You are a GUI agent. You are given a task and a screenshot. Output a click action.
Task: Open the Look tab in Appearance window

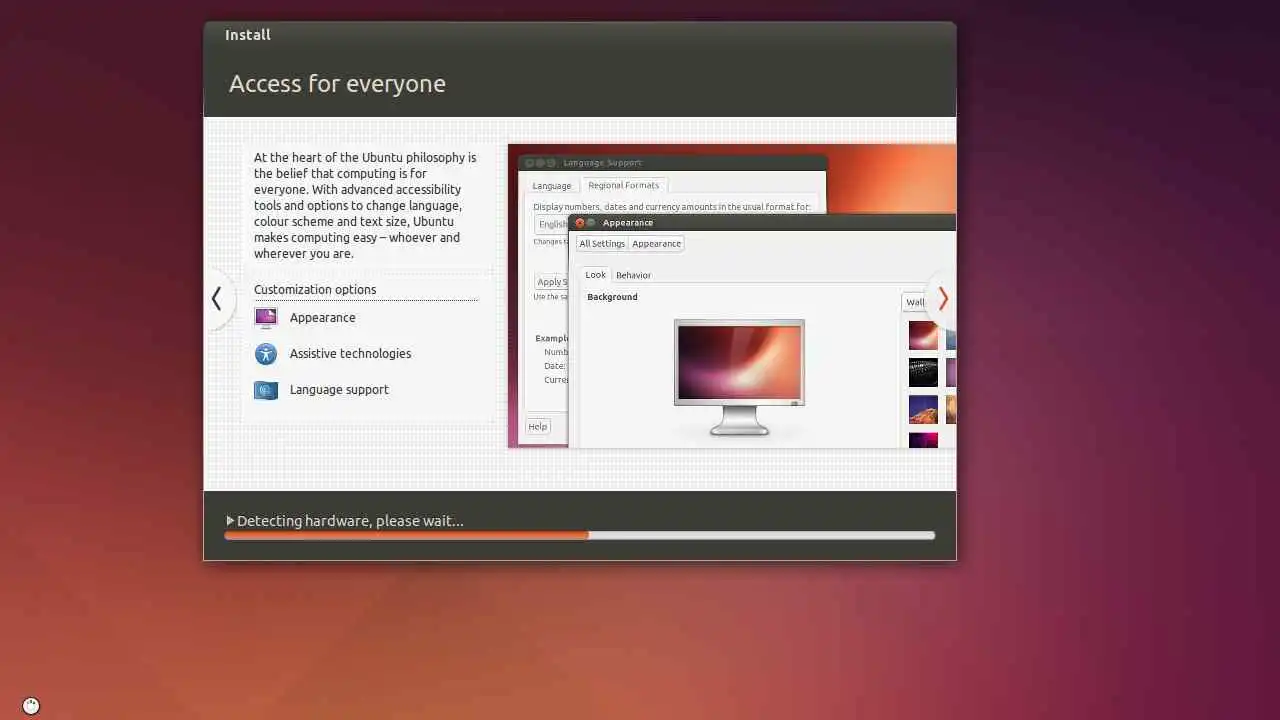coord(595,275)
